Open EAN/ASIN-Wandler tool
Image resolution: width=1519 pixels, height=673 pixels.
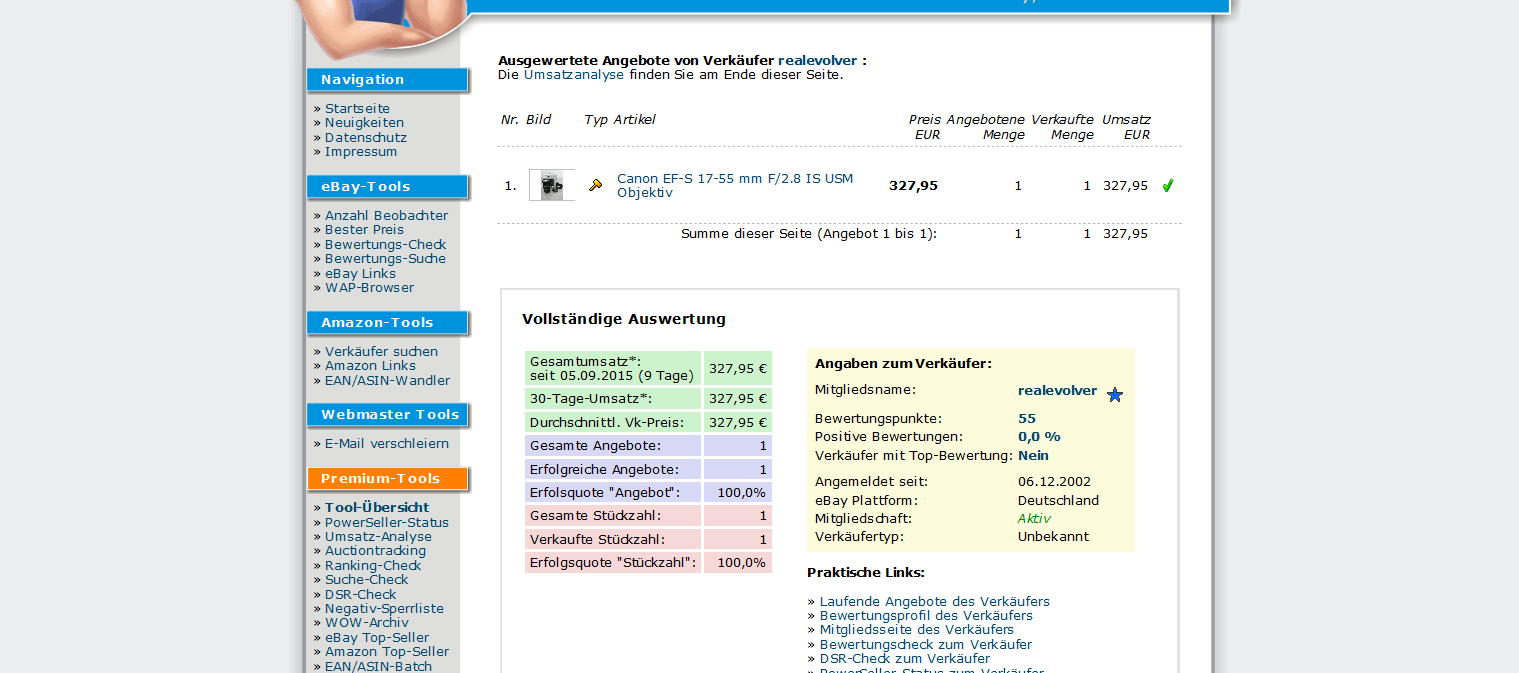click(387, 380)
